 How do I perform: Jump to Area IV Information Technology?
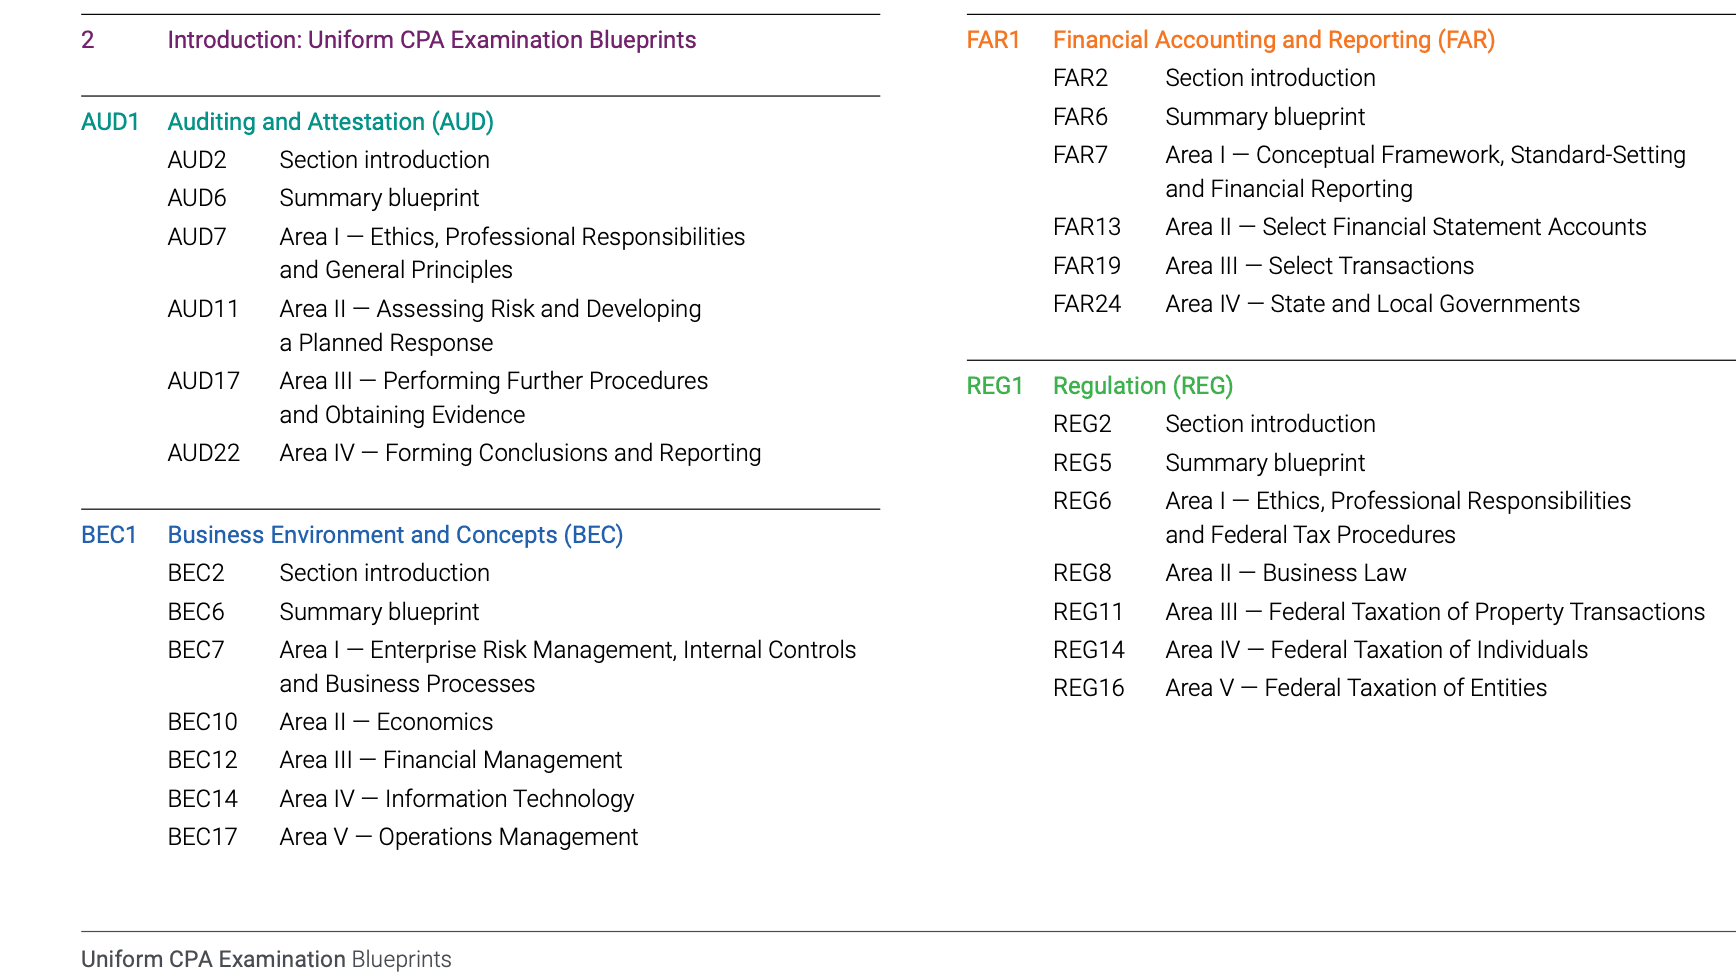click(x=456, y=799)
